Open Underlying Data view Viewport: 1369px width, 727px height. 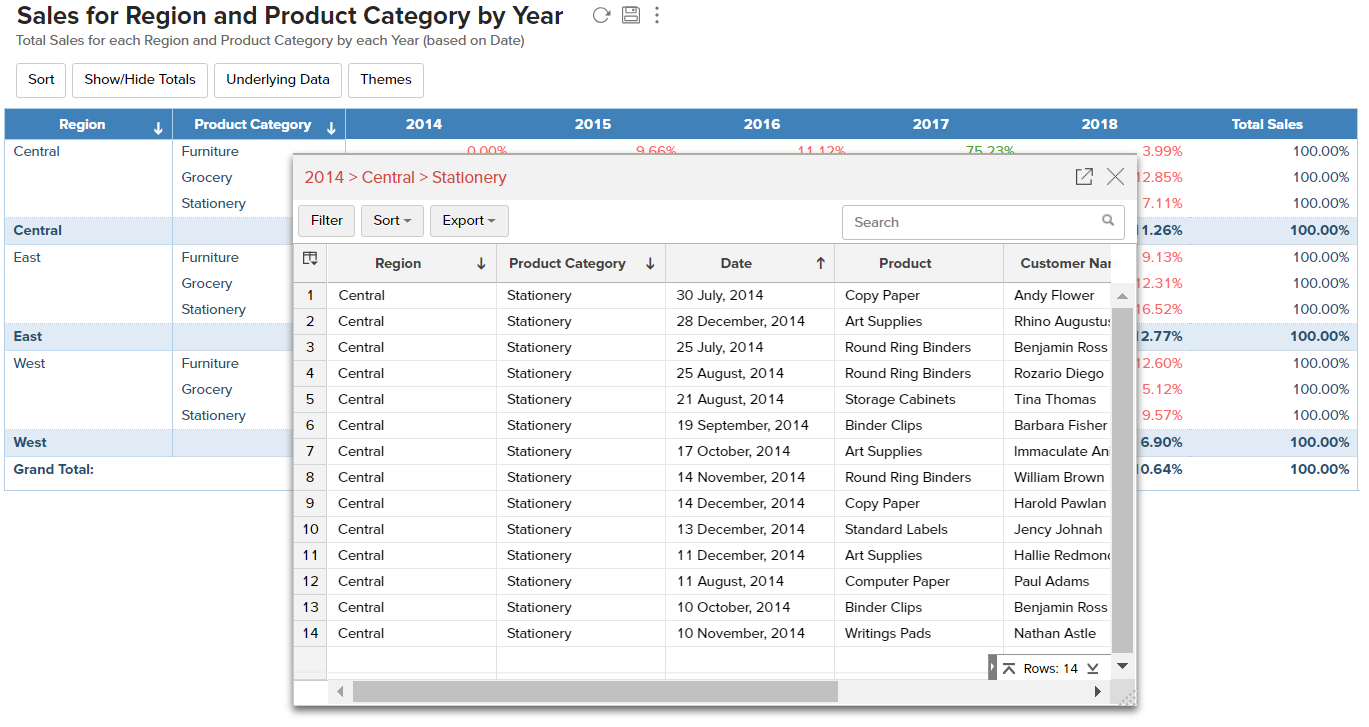pyautogui.click(x=277, y=80)
